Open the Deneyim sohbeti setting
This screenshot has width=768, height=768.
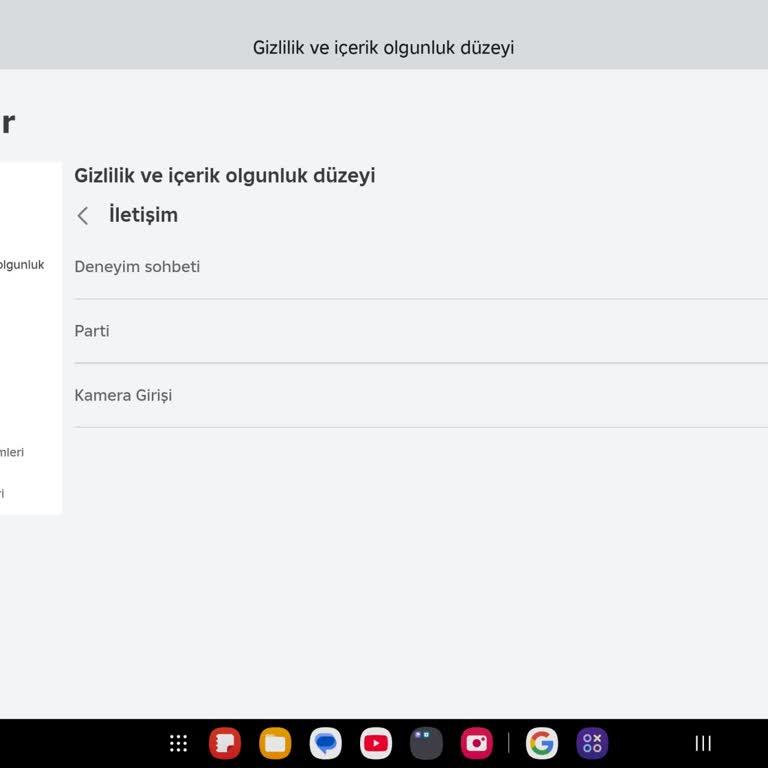(421, 267)
